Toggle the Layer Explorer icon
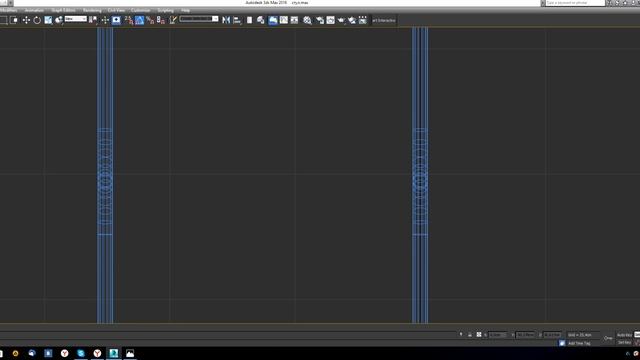The image size is (640, 360). pos(260,20)
